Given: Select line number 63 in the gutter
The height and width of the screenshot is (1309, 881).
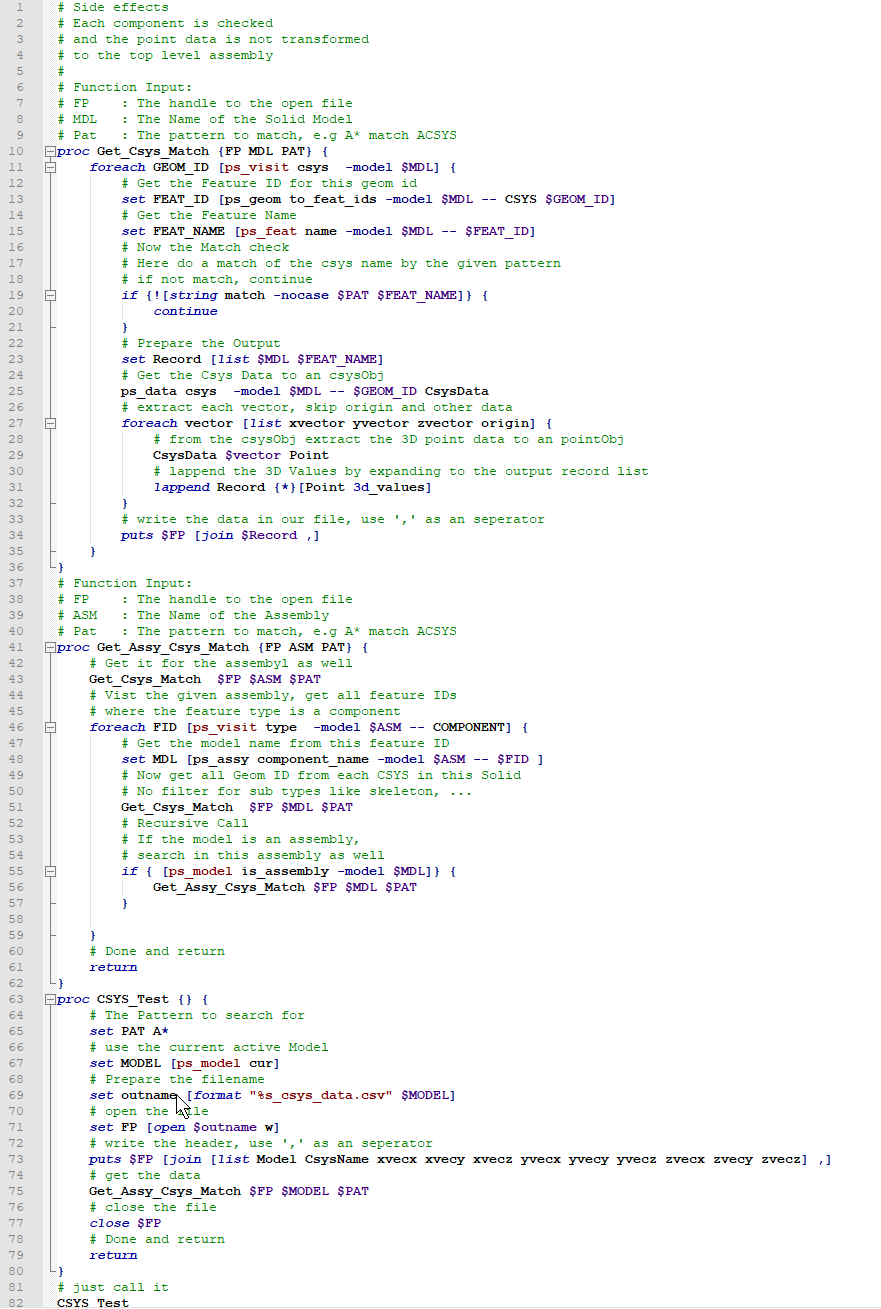Looking at the screenshot, I should (14, 998).
